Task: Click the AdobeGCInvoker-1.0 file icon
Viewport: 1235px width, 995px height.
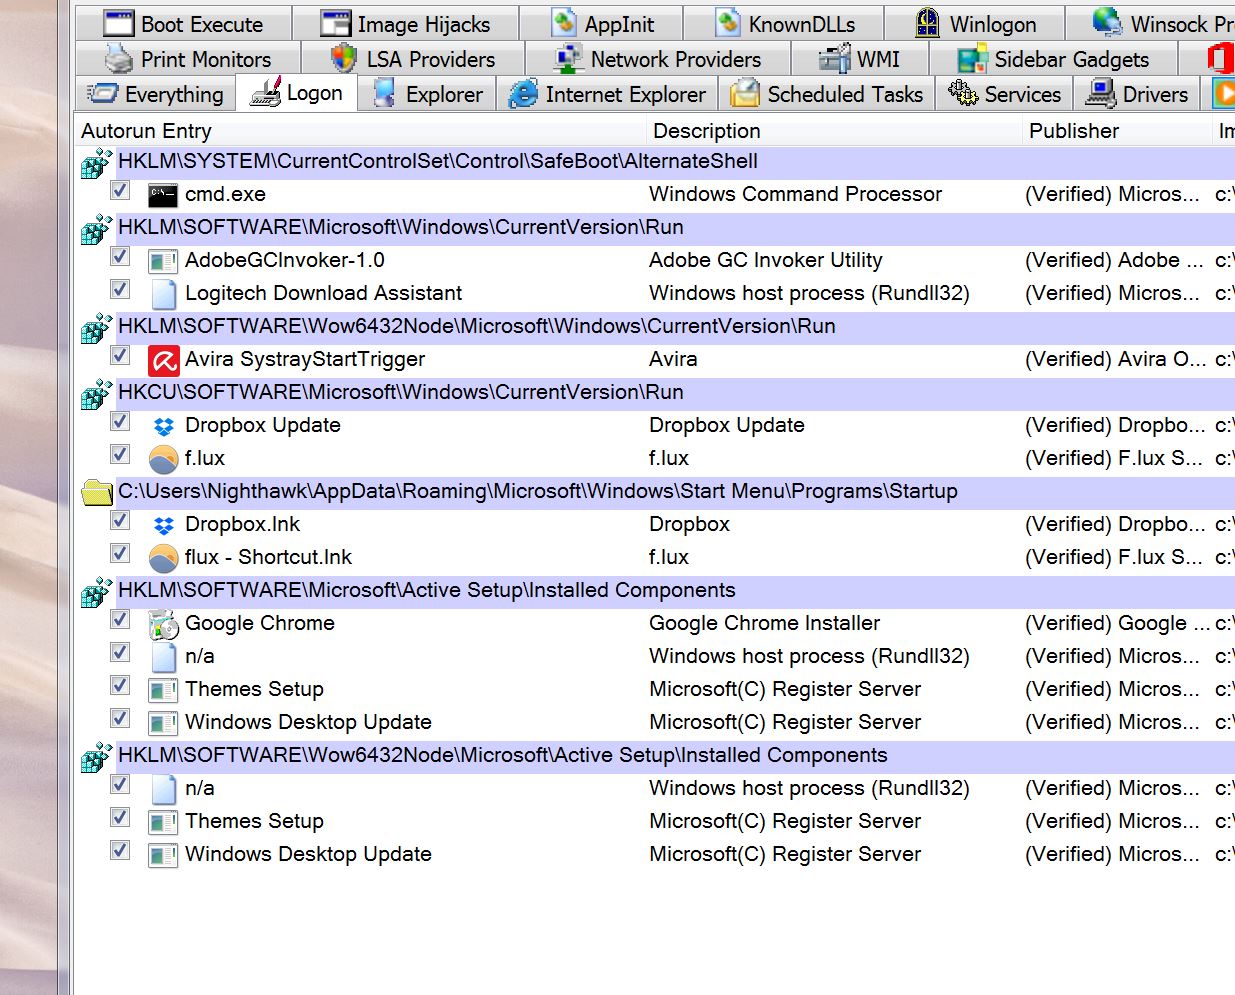Action: [163, 262]
